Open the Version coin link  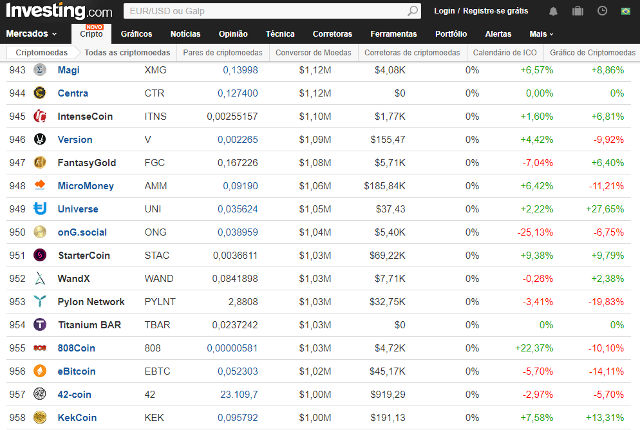click(x=75, y=140)
